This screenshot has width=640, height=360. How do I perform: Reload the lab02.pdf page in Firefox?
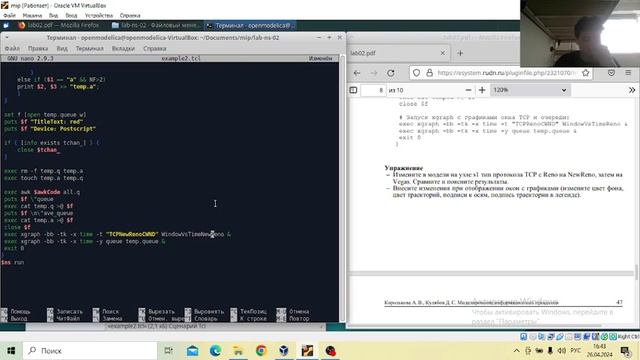[x=391, y=73]
